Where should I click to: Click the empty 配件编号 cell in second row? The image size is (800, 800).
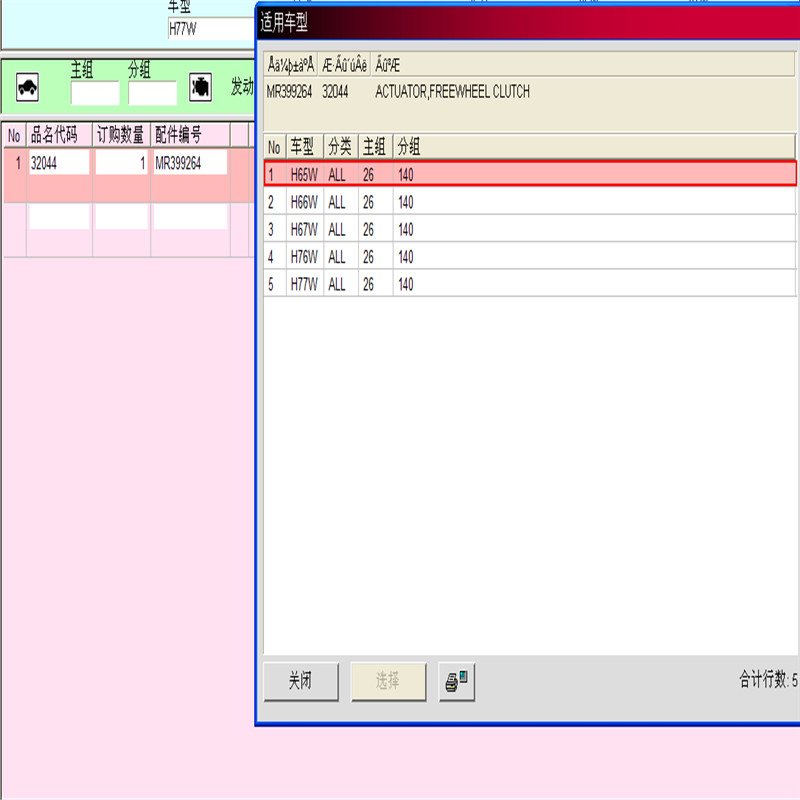(x=190, y=216)
